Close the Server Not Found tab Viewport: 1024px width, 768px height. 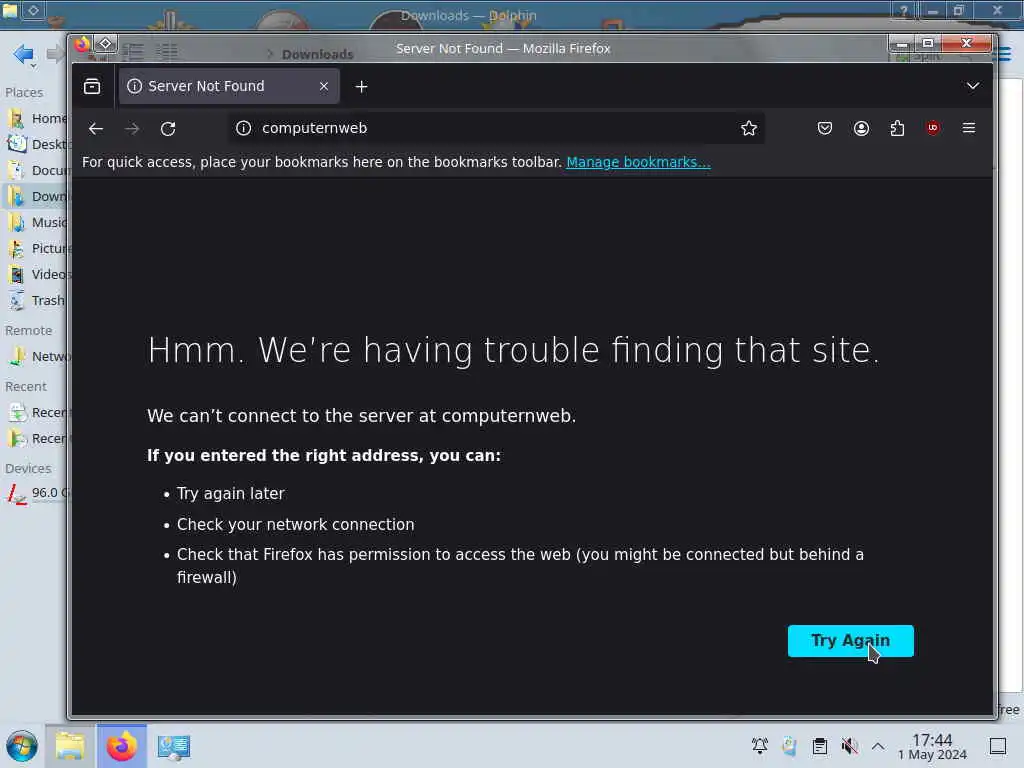324,86
